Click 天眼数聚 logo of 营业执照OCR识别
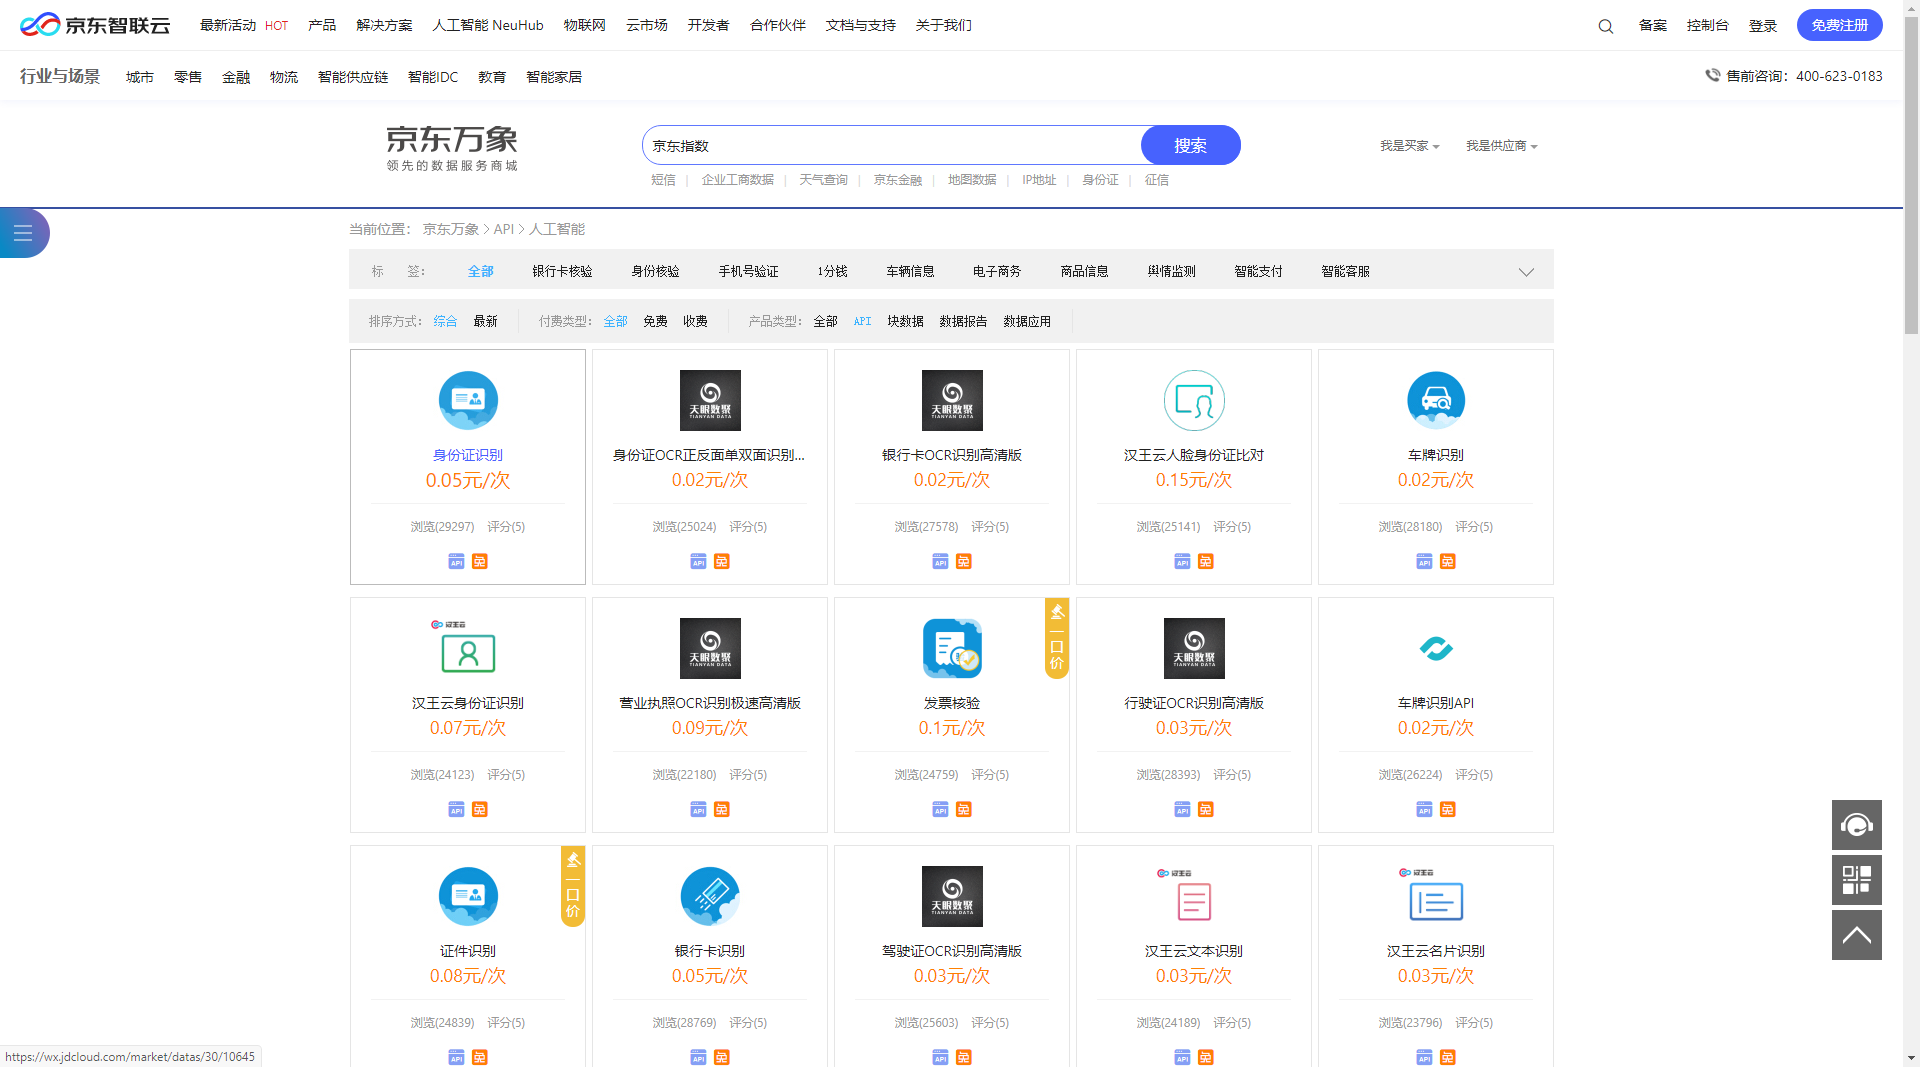The height and width of the screenshot is (1067, 1920). (x=710, y=648)
